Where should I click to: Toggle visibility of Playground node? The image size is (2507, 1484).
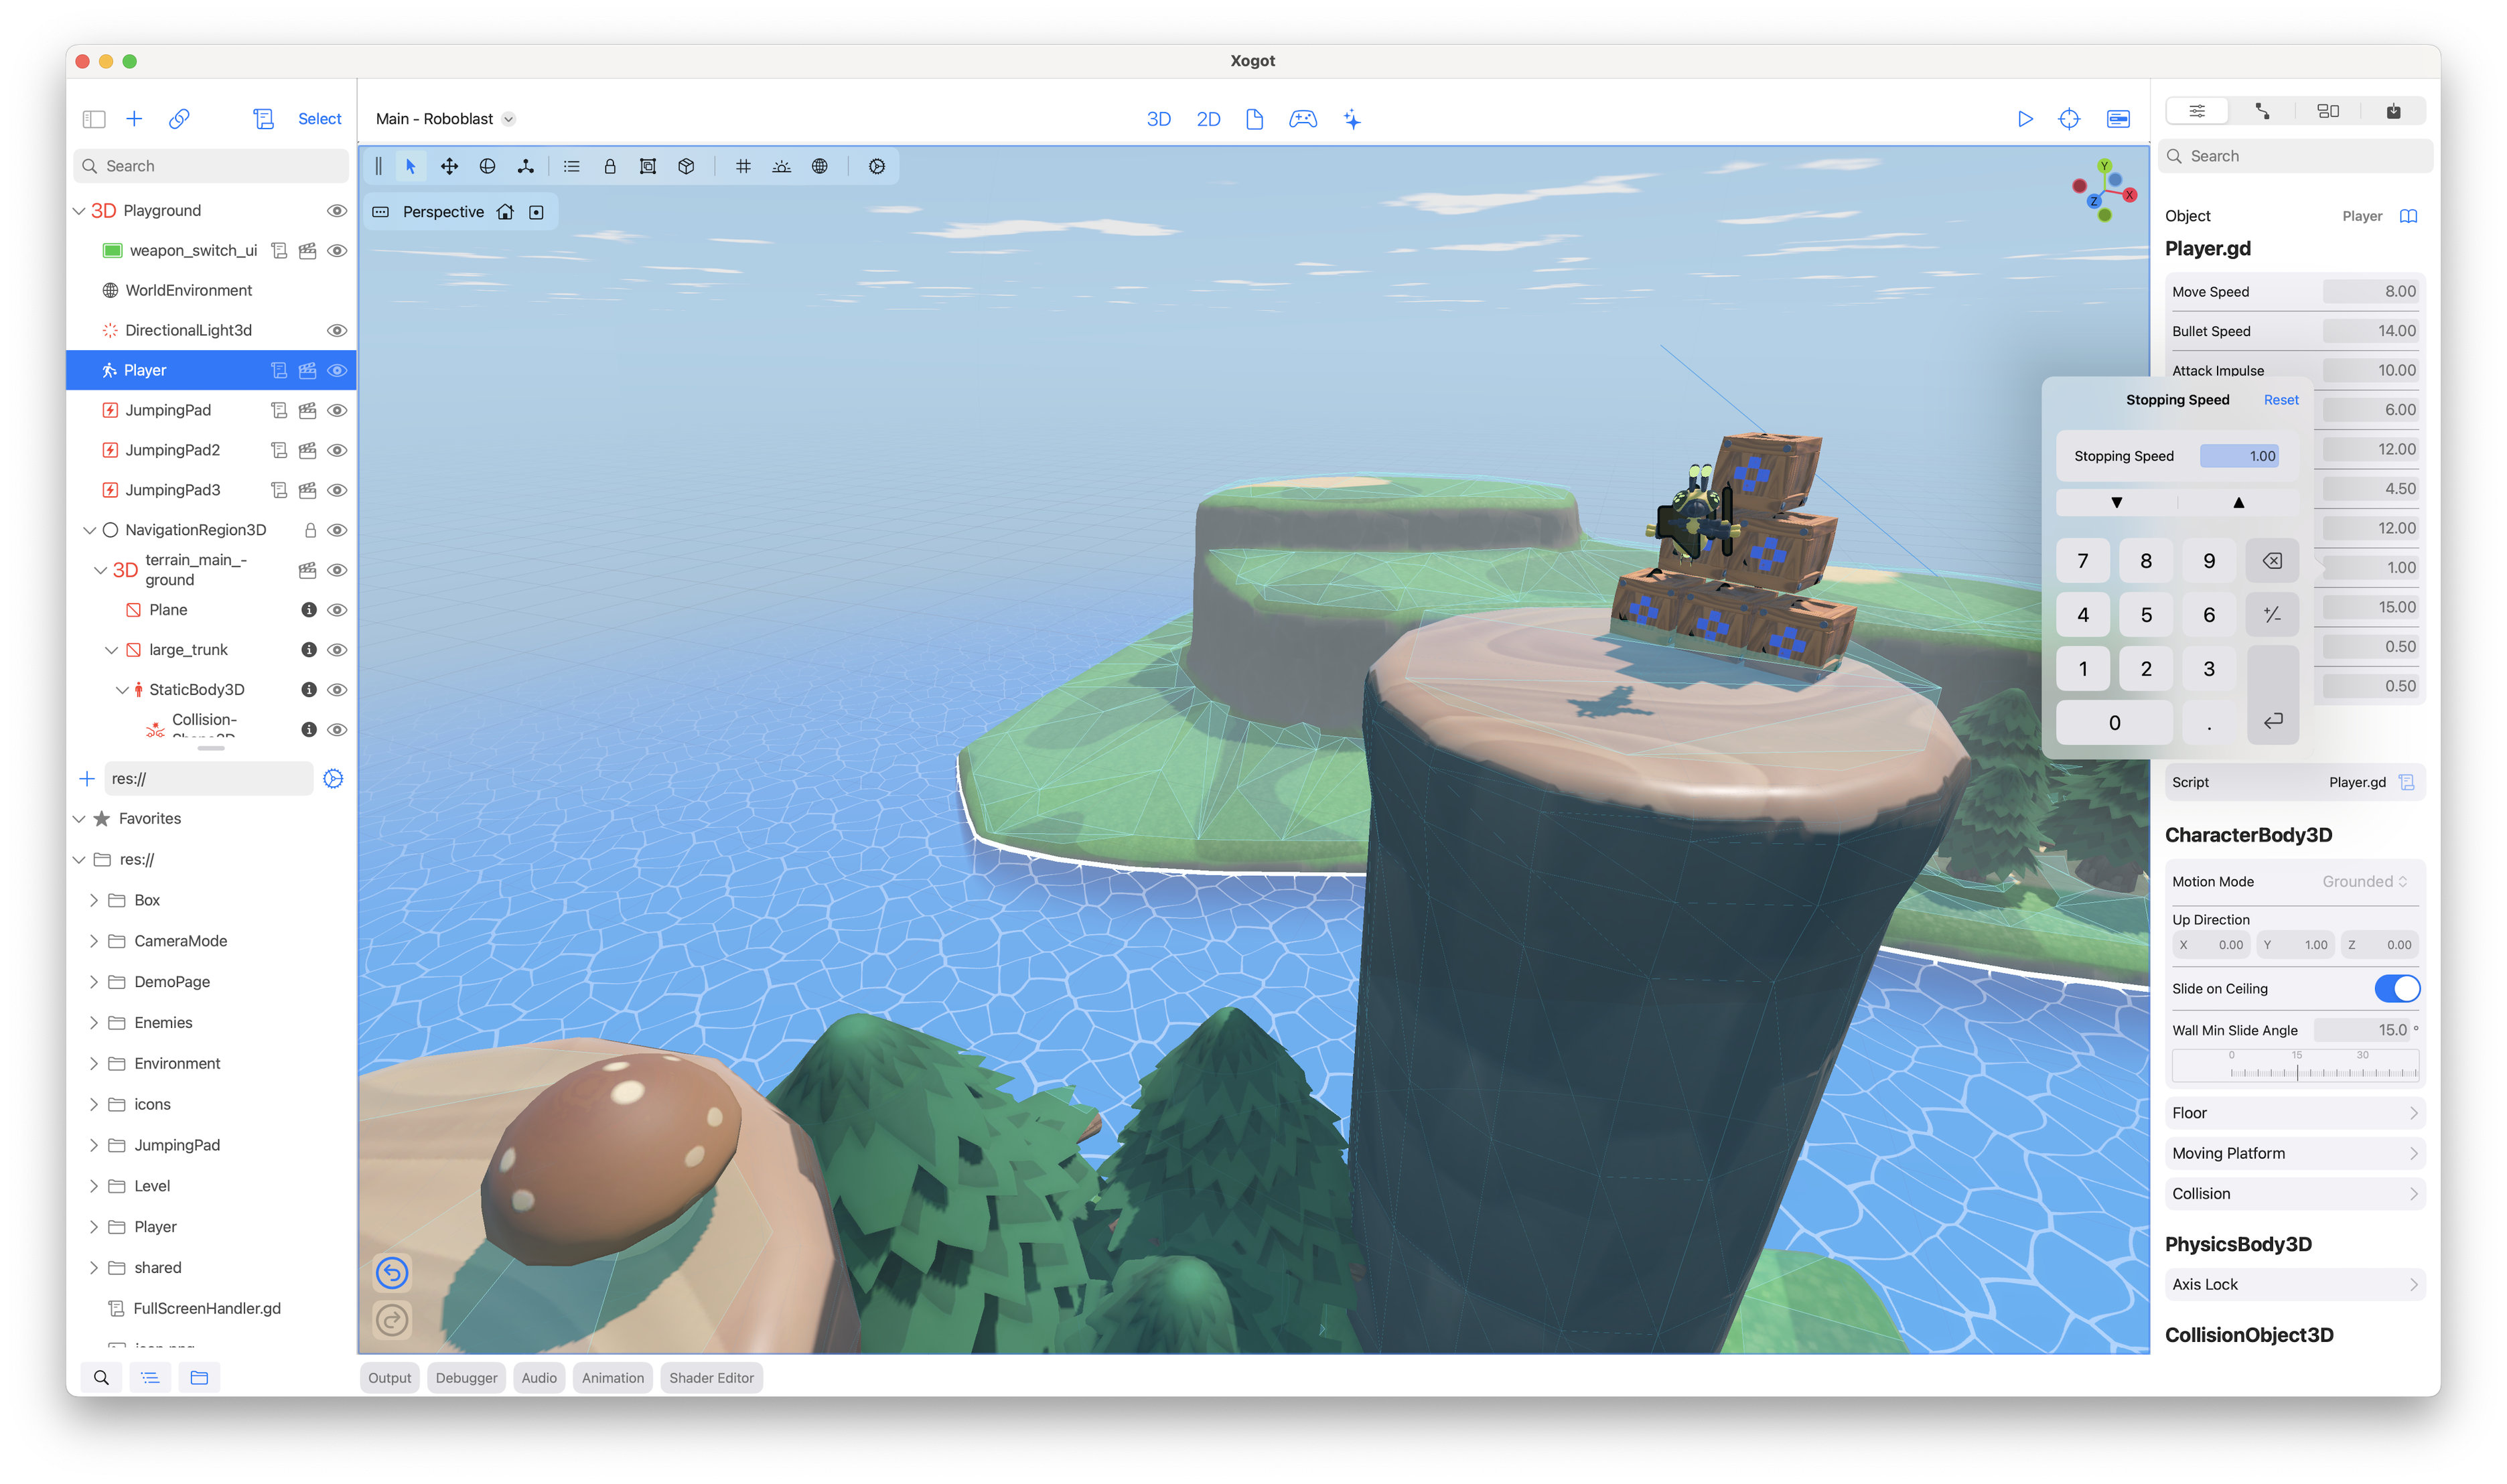[x=337, y=211]
